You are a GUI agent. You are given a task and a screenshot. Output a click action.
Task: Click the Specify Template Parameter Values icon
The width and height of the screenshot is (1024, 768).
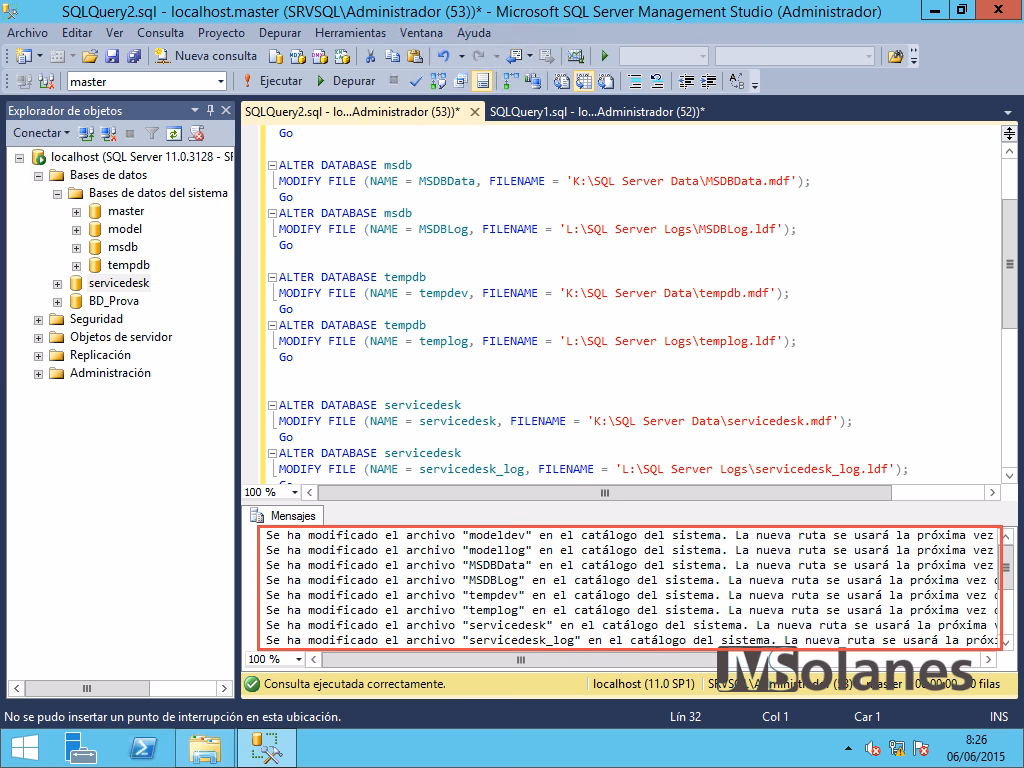[x=737, y=82]
